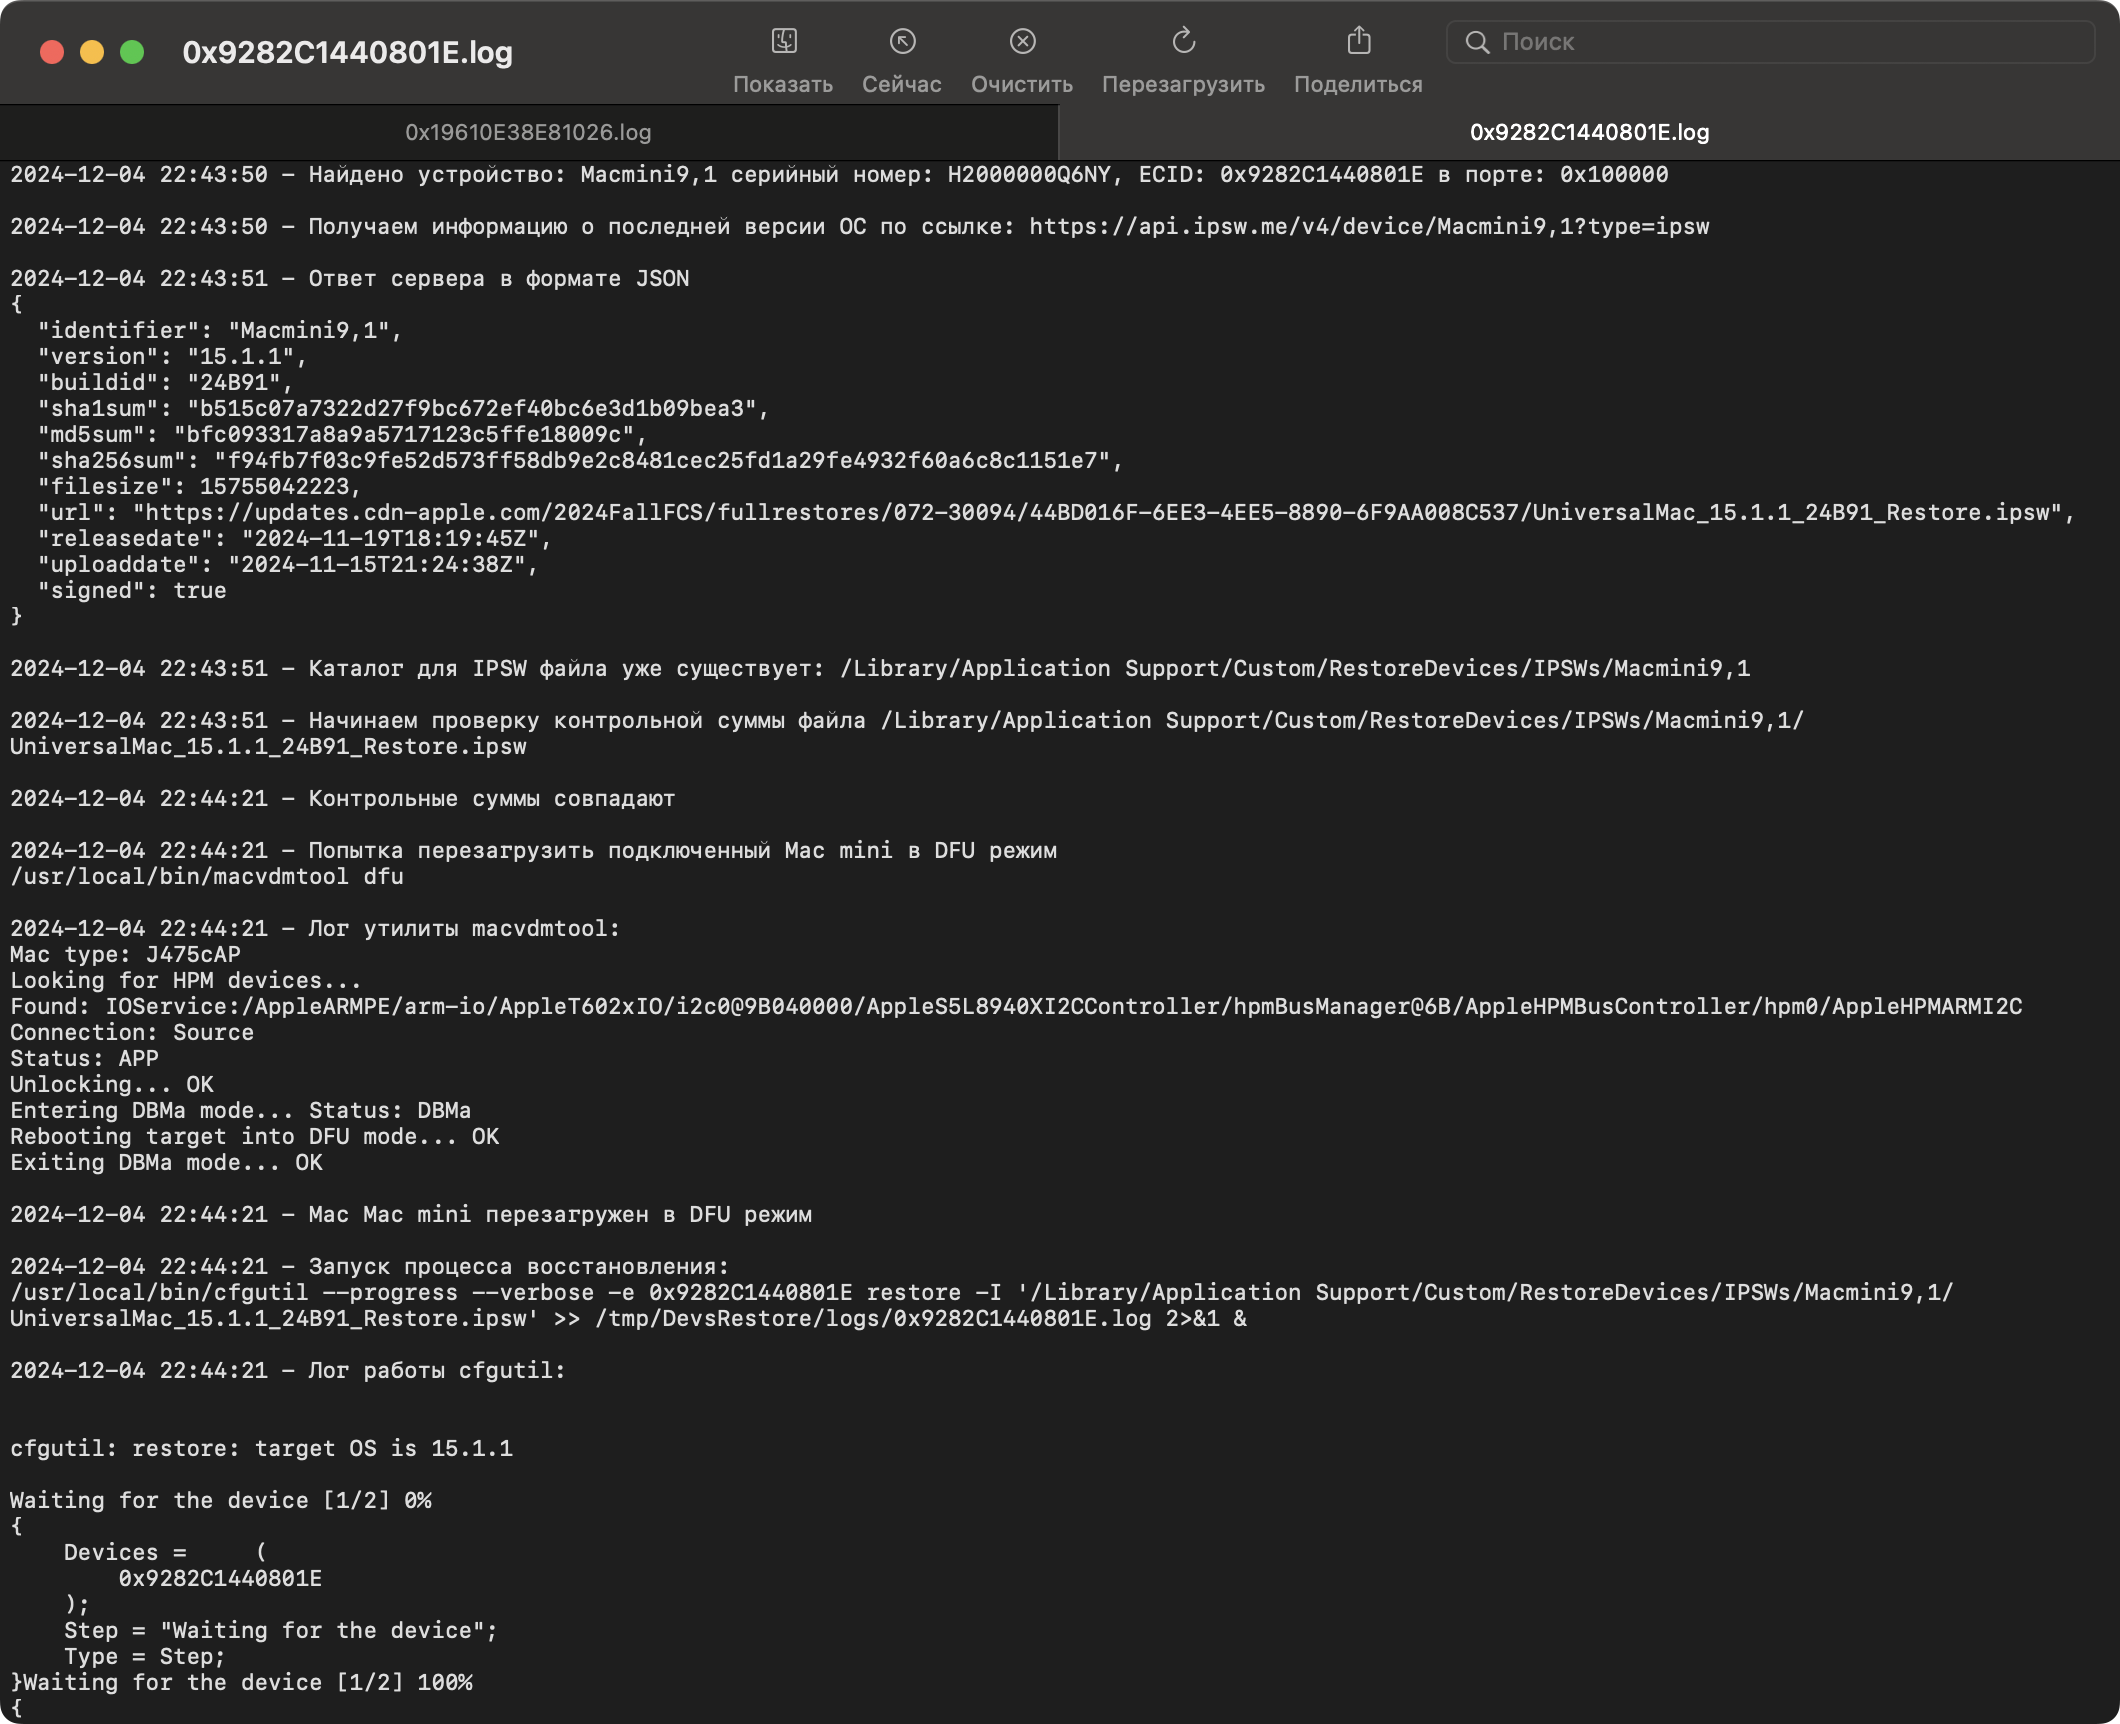Click the line Контрольные суммы совпадают

[342, 799]
